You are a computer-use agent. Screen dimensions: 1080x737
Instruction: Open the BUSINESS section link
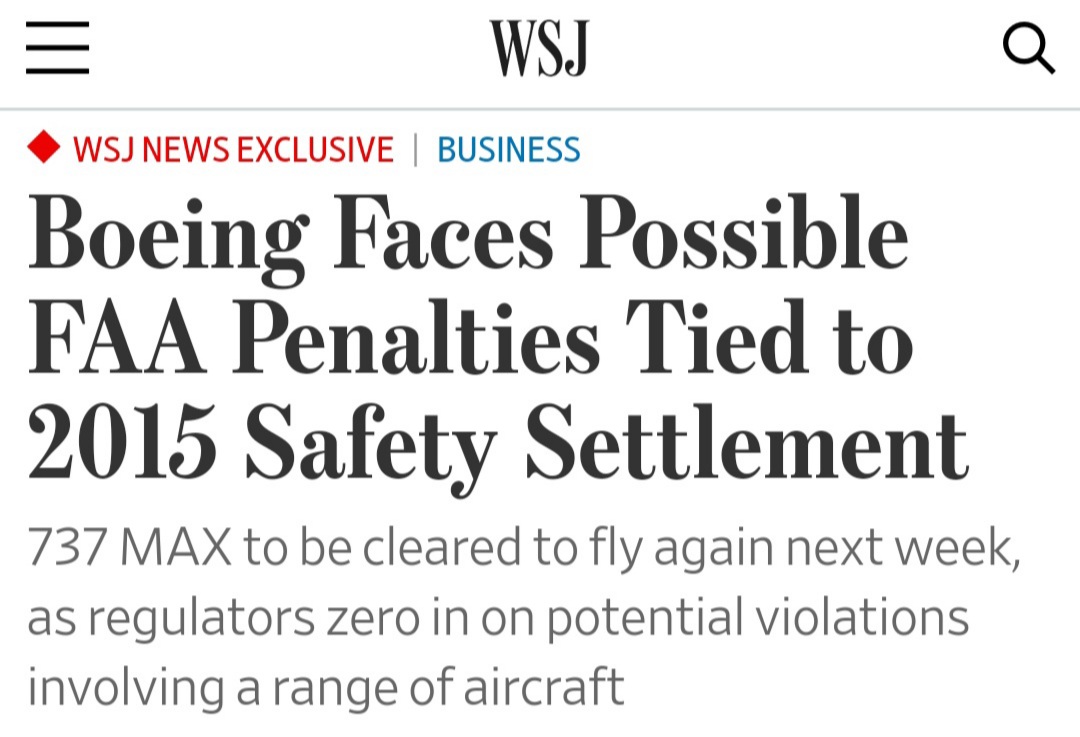pyautogui.click(x=508, y=150)
